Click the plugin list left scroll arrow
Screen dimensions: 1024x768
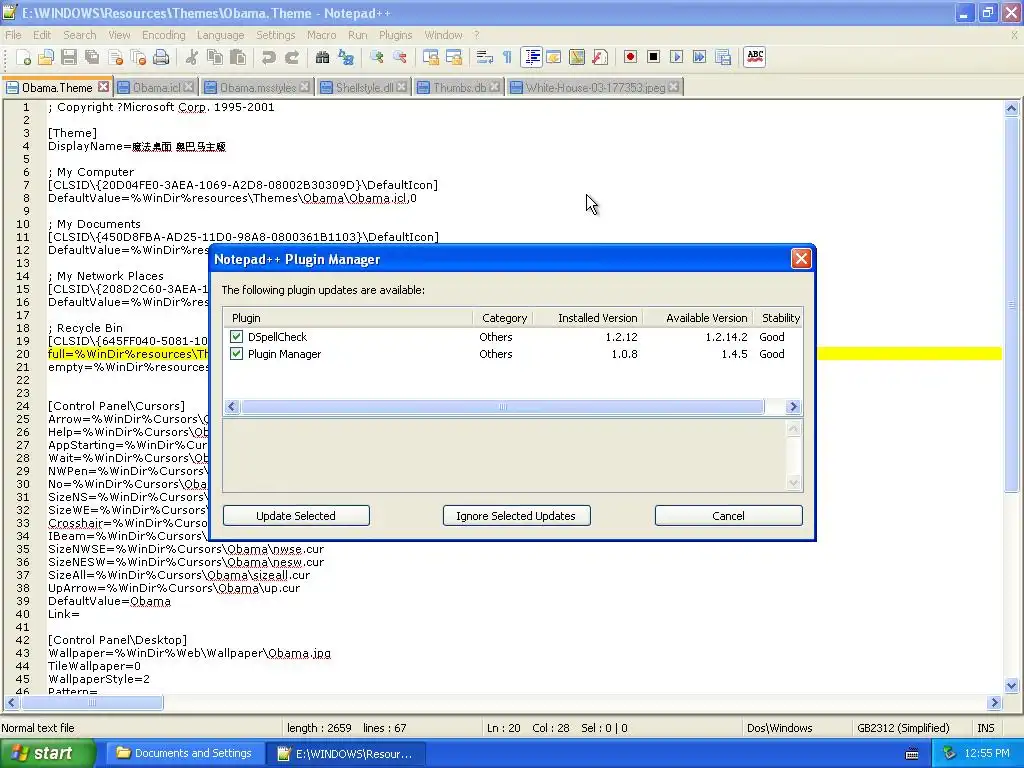pyautogui.click(x=232, y=407)
